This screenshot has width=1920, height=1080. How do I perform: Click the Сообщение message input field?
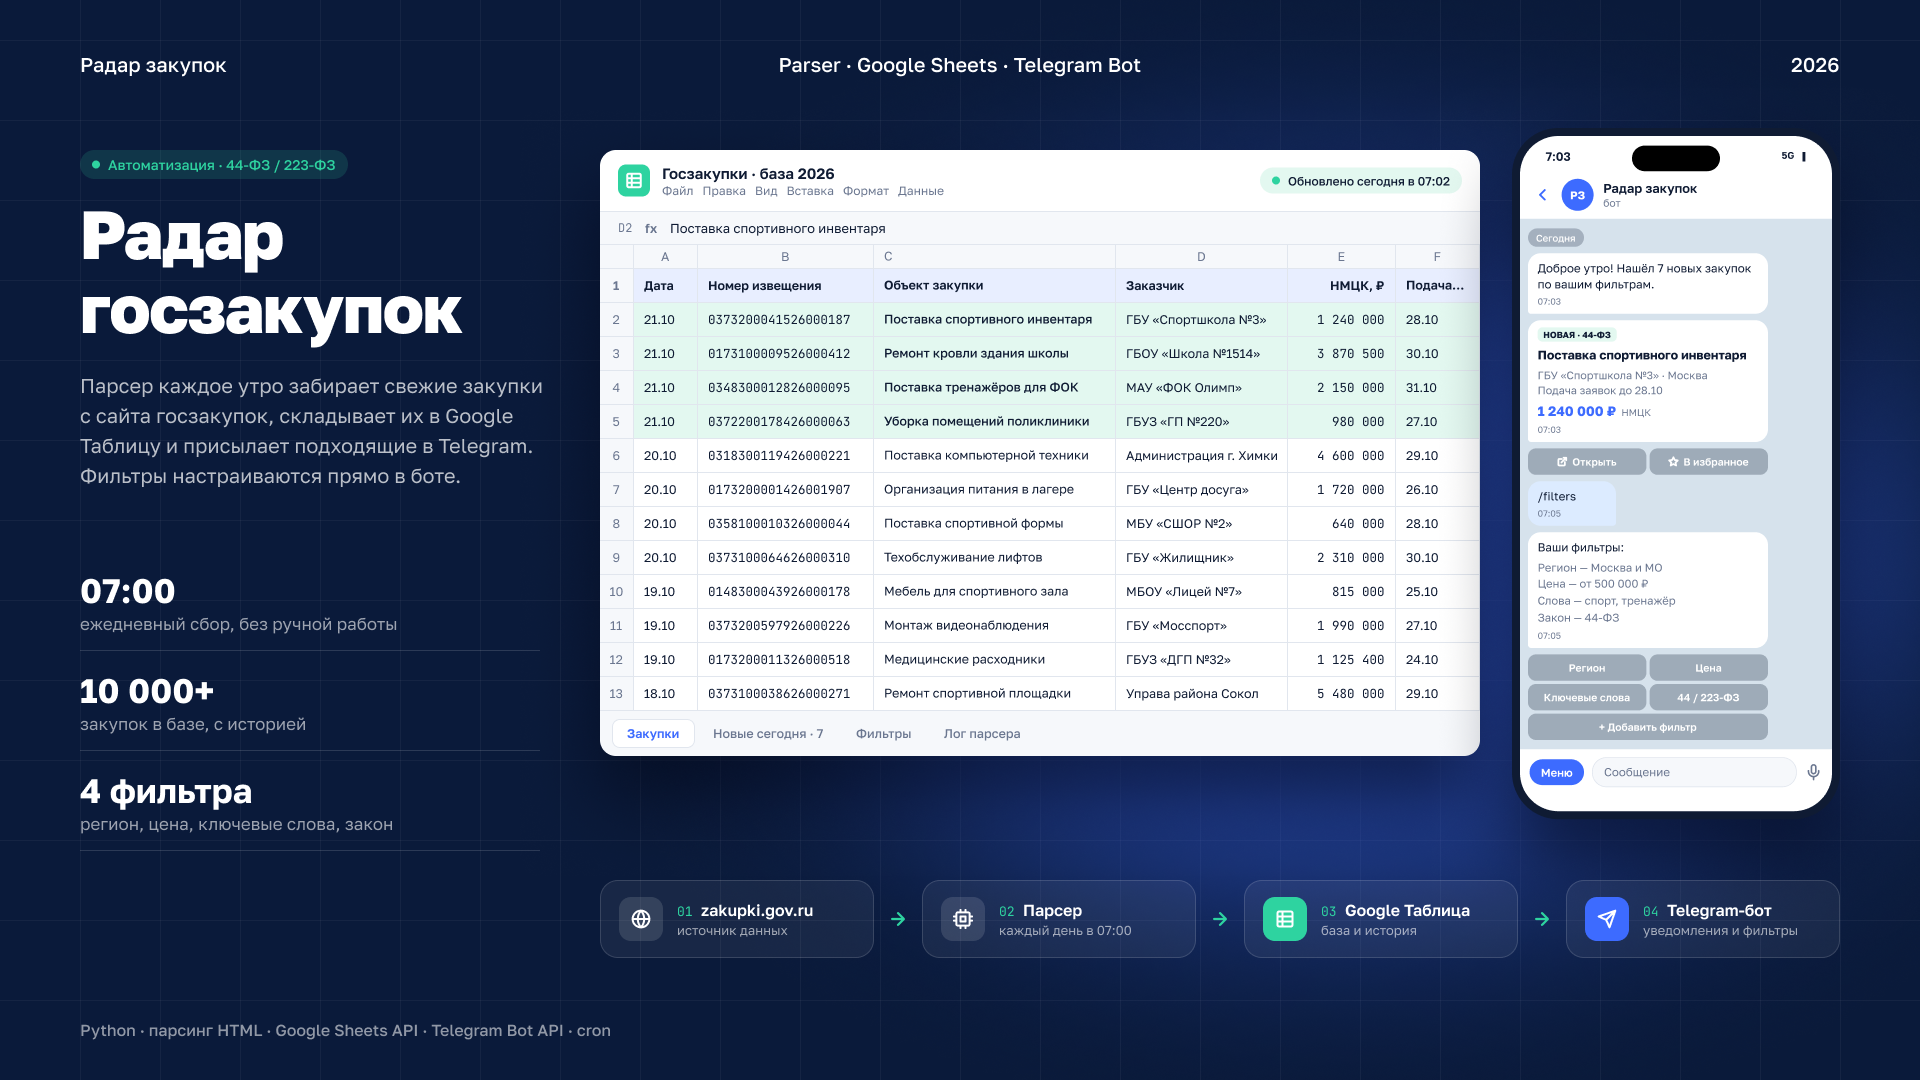pos(1694,772)
